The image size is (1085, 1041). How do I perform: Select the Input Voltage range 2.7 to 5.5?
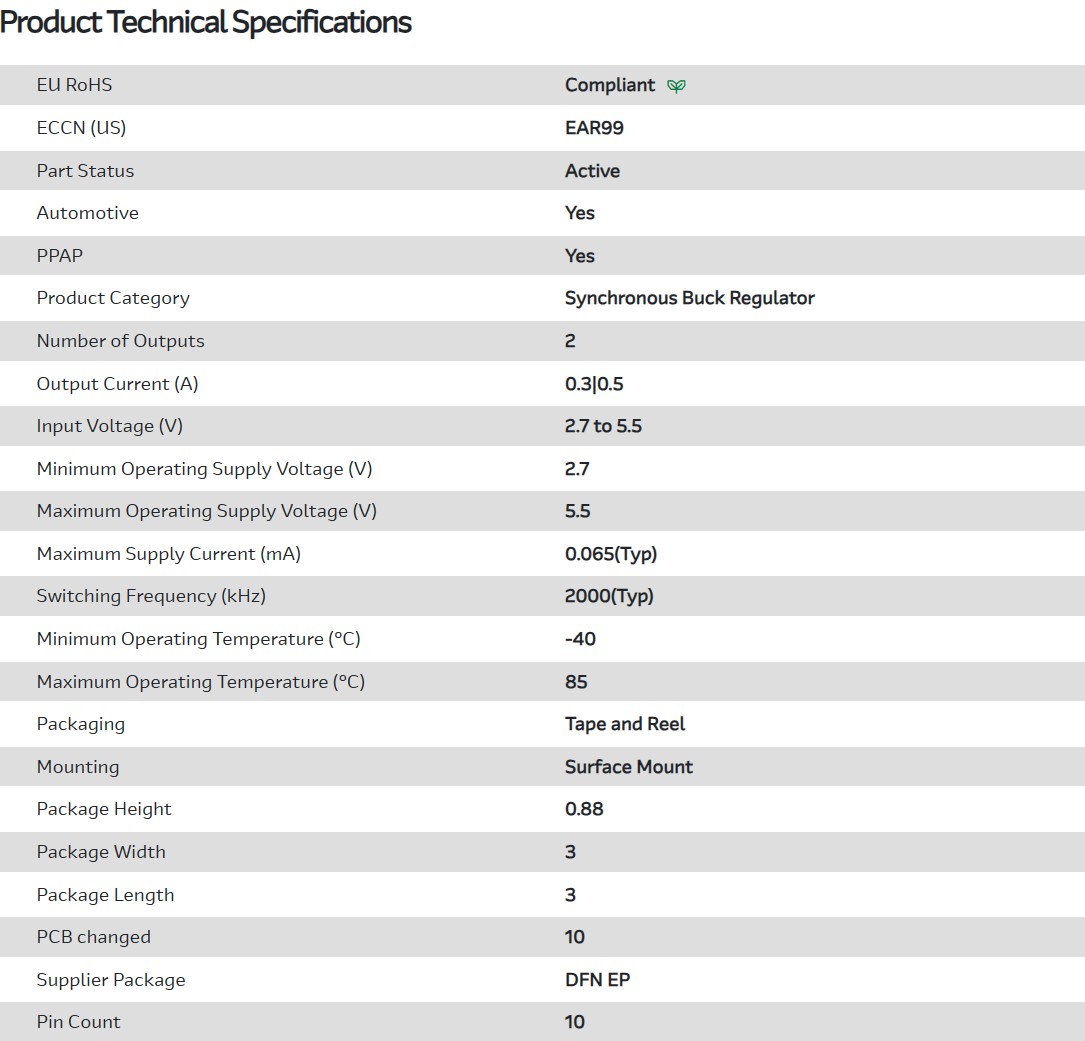coord(603,426)
